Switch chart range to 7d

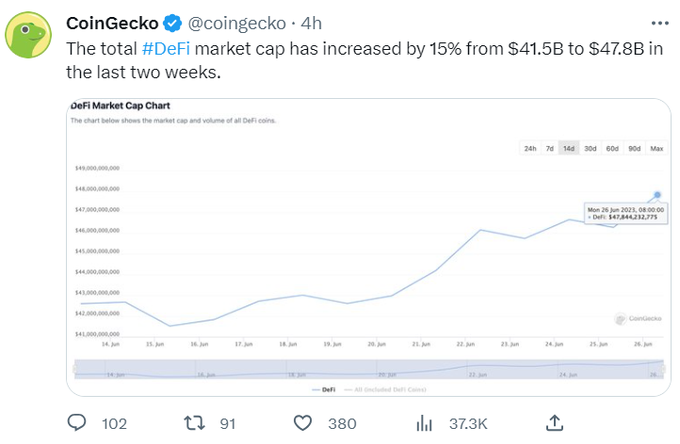point(550,148)
